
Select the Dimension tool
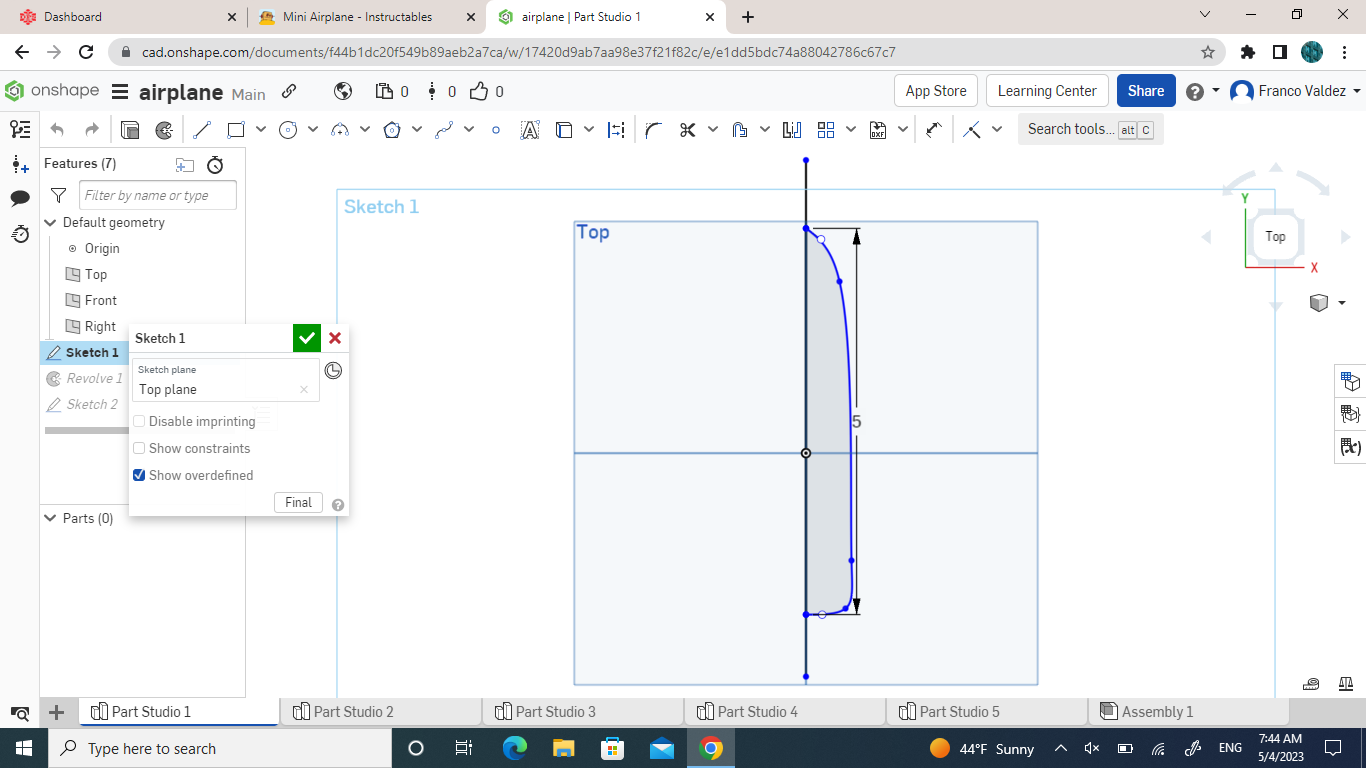click(x=617, y=129)
